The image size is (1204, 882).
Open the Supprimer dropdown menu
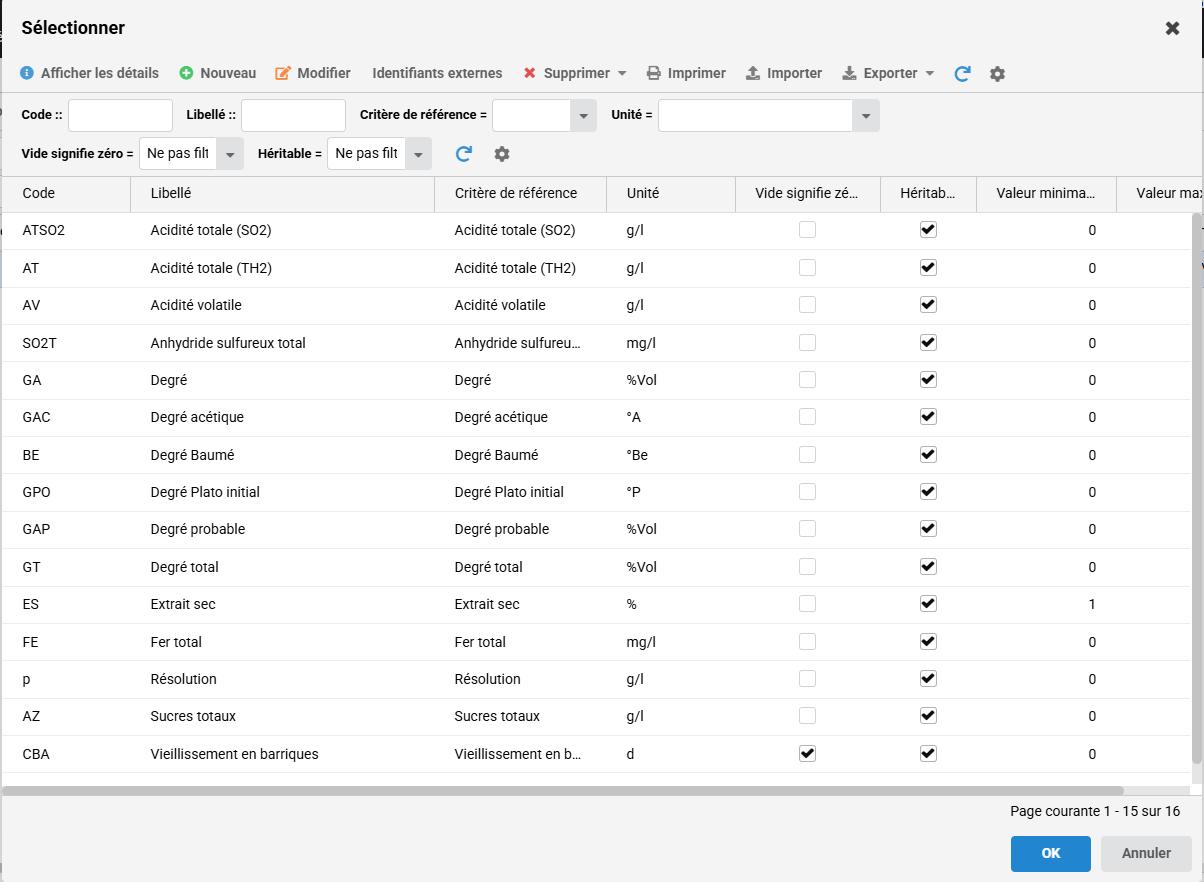[x=622, y=73]
